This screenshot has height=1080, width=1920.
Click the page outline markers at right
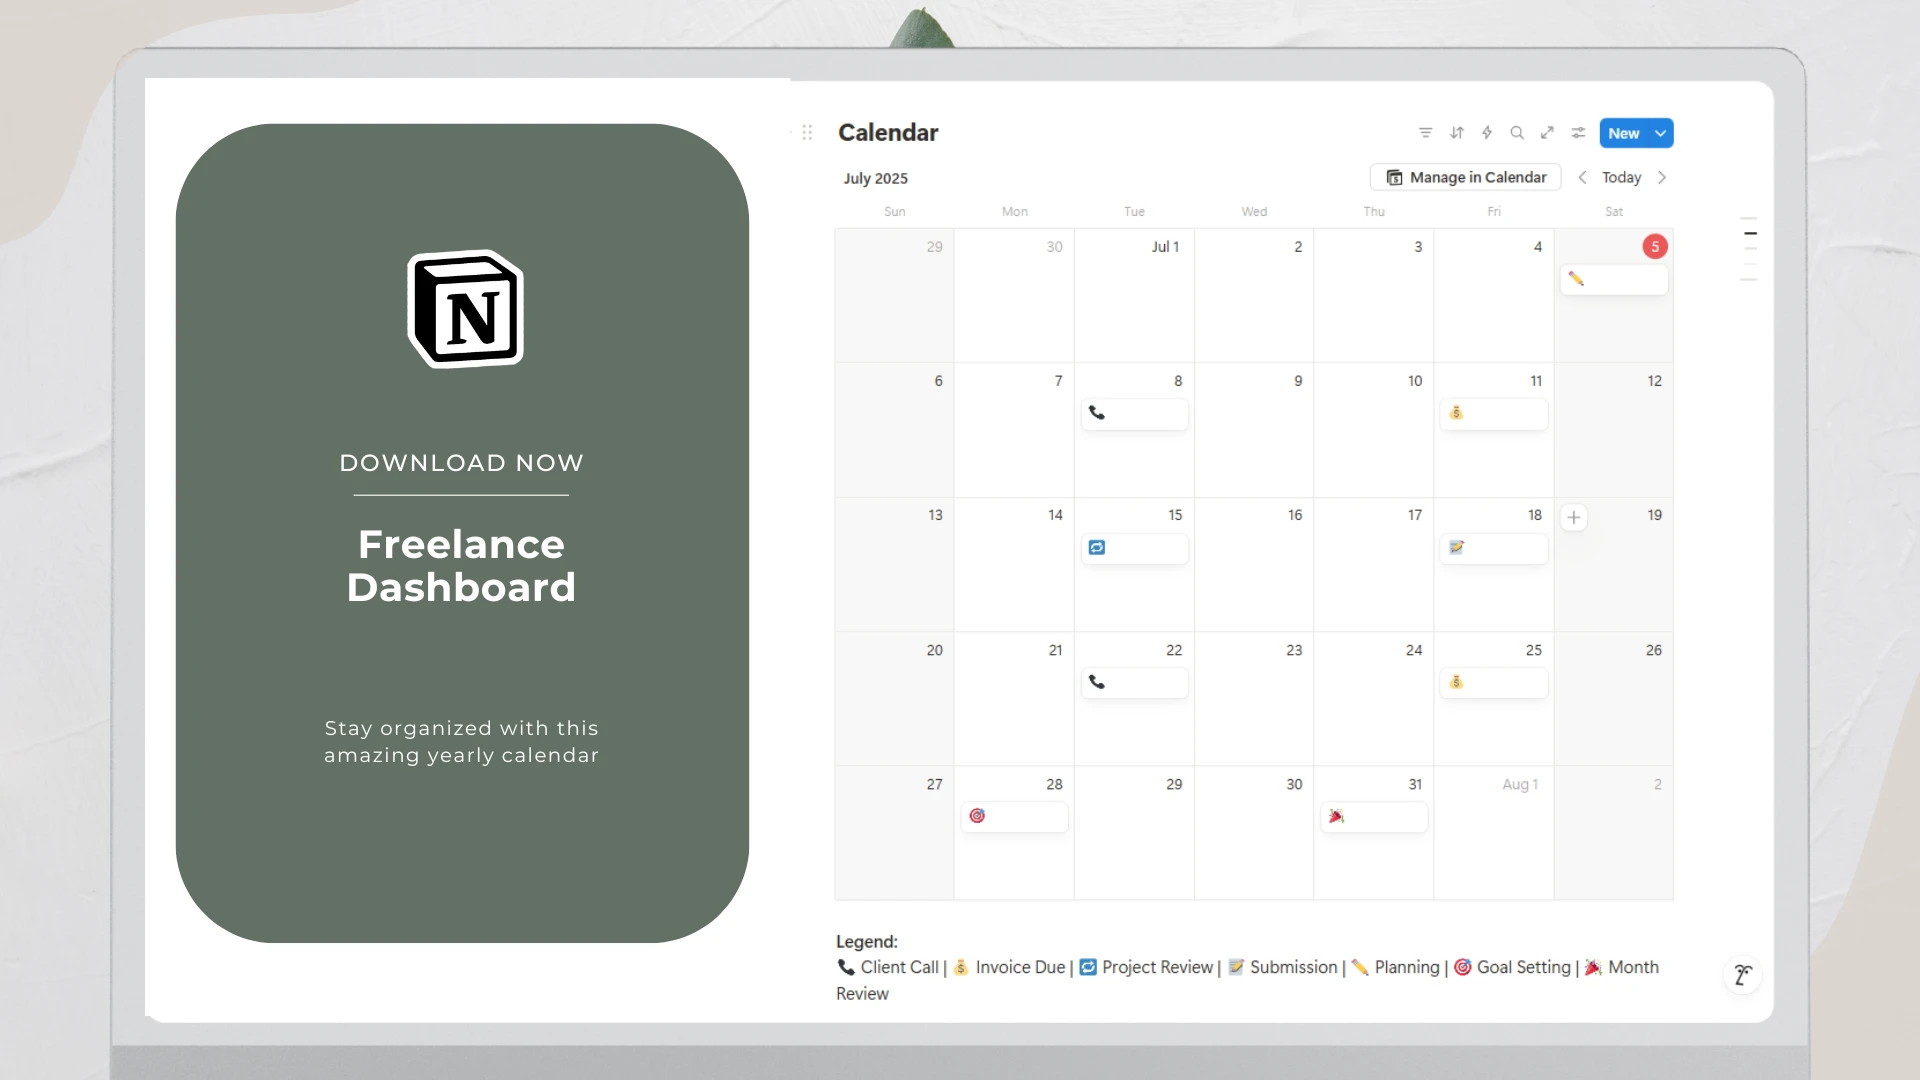pos(1749,249)
